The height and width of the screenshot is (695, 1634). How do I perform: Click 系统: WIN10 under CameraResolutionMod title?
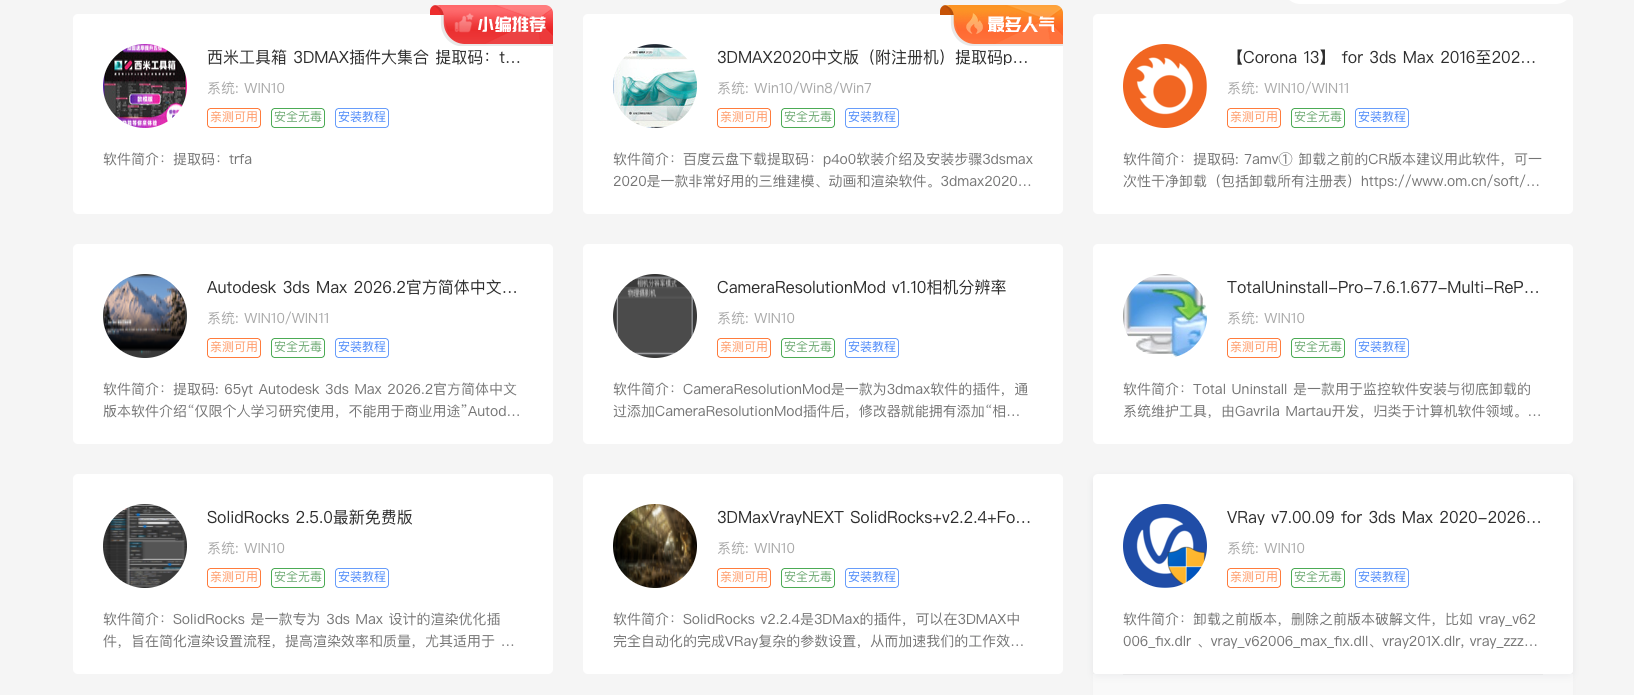click(x=756, y=318)
